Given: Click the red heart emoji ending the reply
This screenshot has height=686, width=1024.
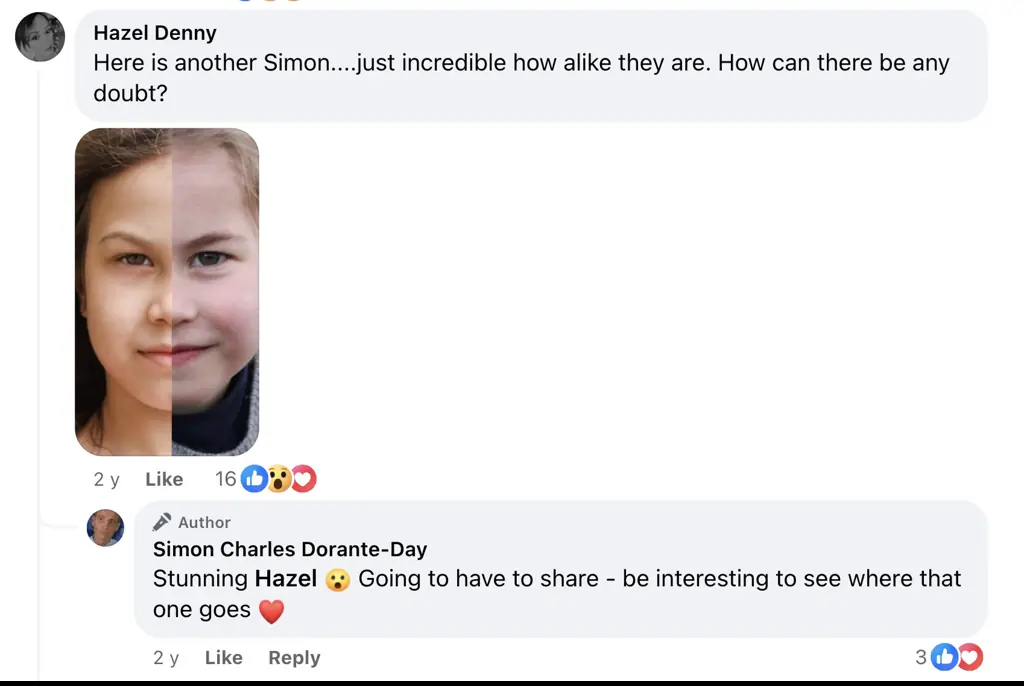Looking at the screenshot, I should tap(271, 611).
